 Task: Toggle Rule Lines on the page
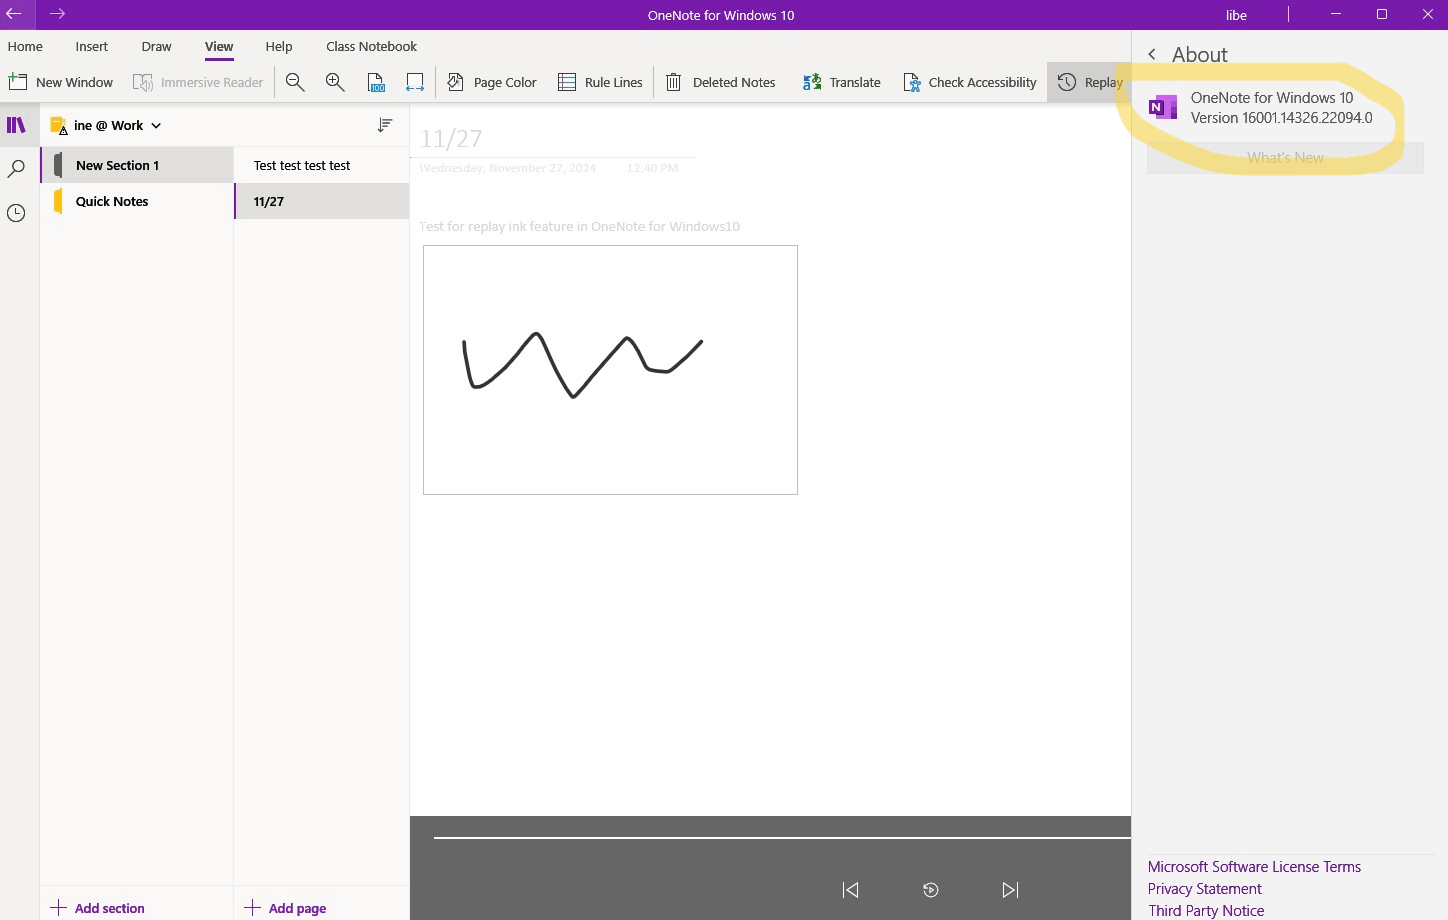(600, 82)
